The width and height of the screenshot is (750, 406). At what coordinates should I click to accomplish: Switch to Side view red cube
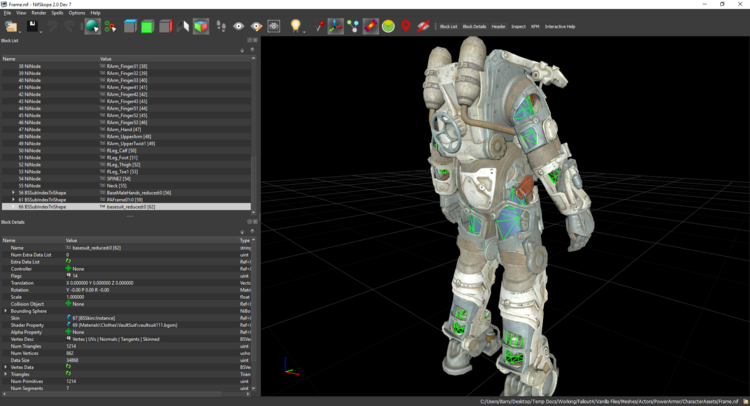pos(165,26)
